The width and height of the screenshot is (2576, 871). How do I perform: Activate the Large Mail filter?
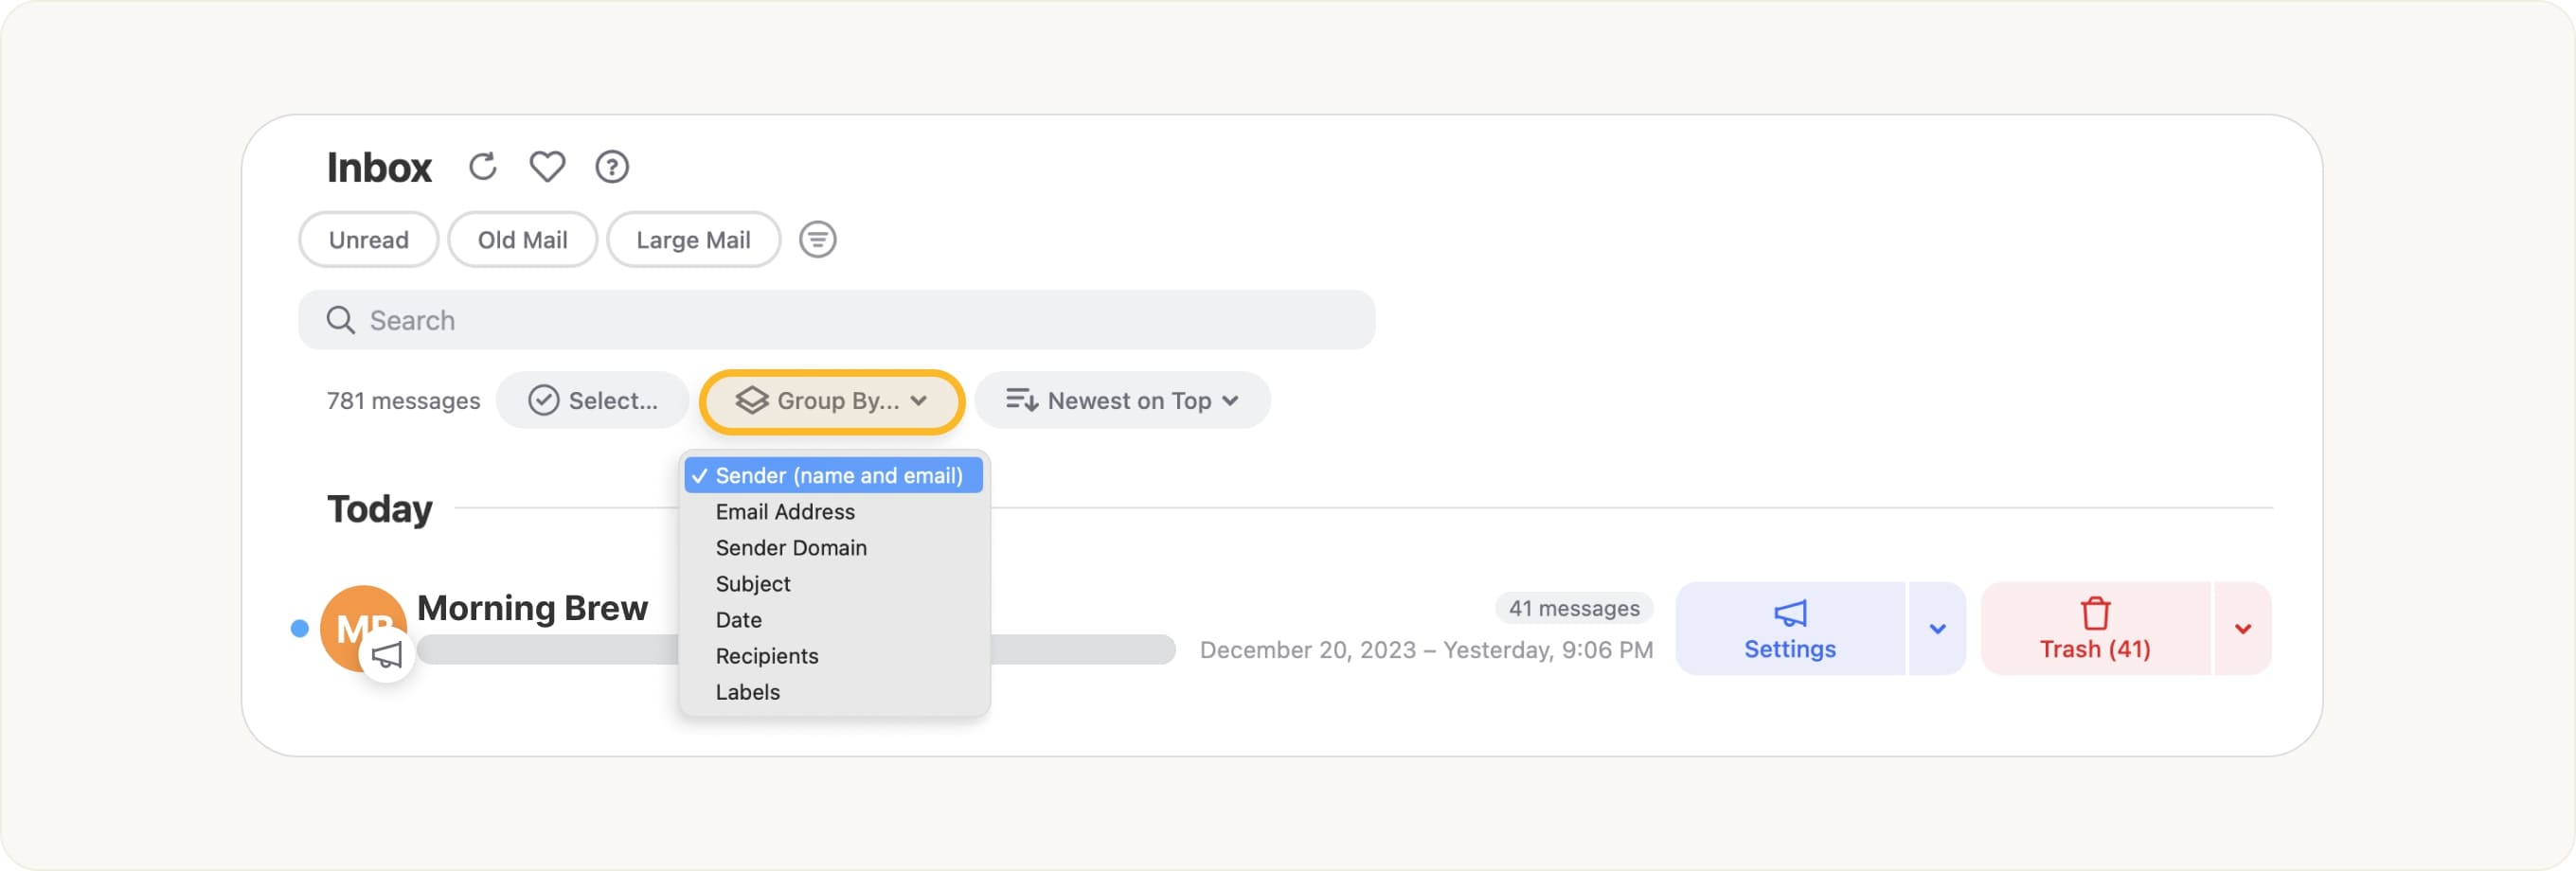[693, 239]
